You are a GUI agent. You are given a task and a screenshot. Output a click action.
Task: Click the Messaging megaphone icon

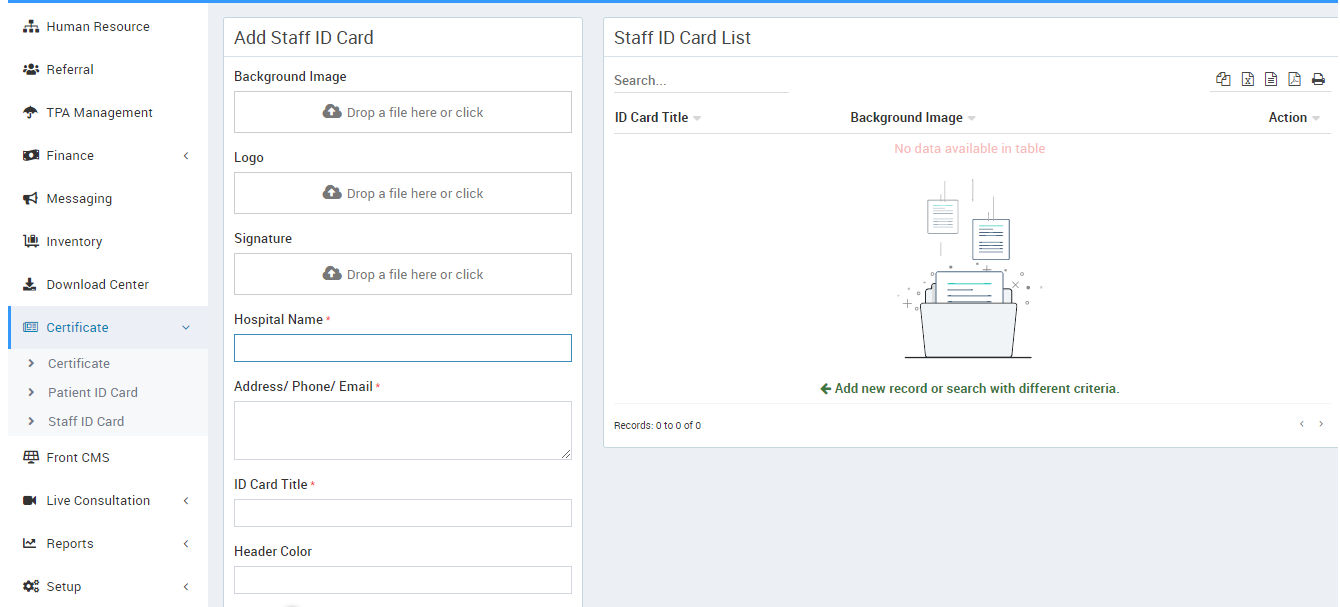[30, 199]
